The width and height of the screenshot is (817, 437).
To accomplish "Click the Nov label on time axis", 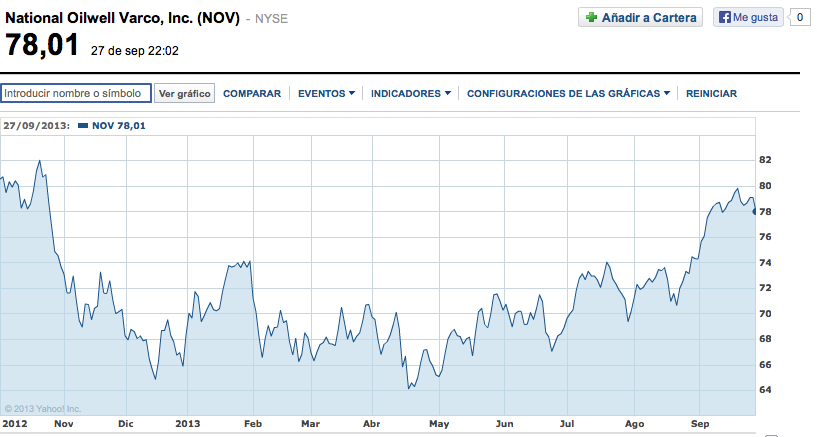I will 64,423.
